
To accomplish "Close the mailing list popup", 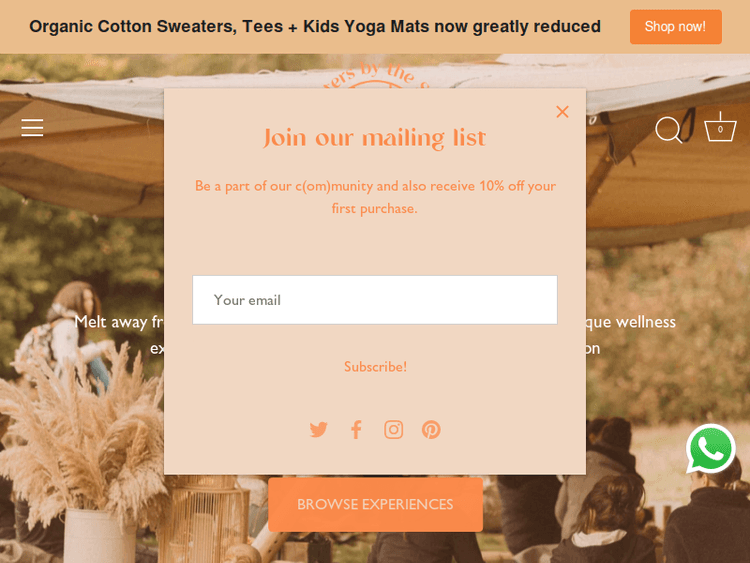I will click(x=562, y=112).
